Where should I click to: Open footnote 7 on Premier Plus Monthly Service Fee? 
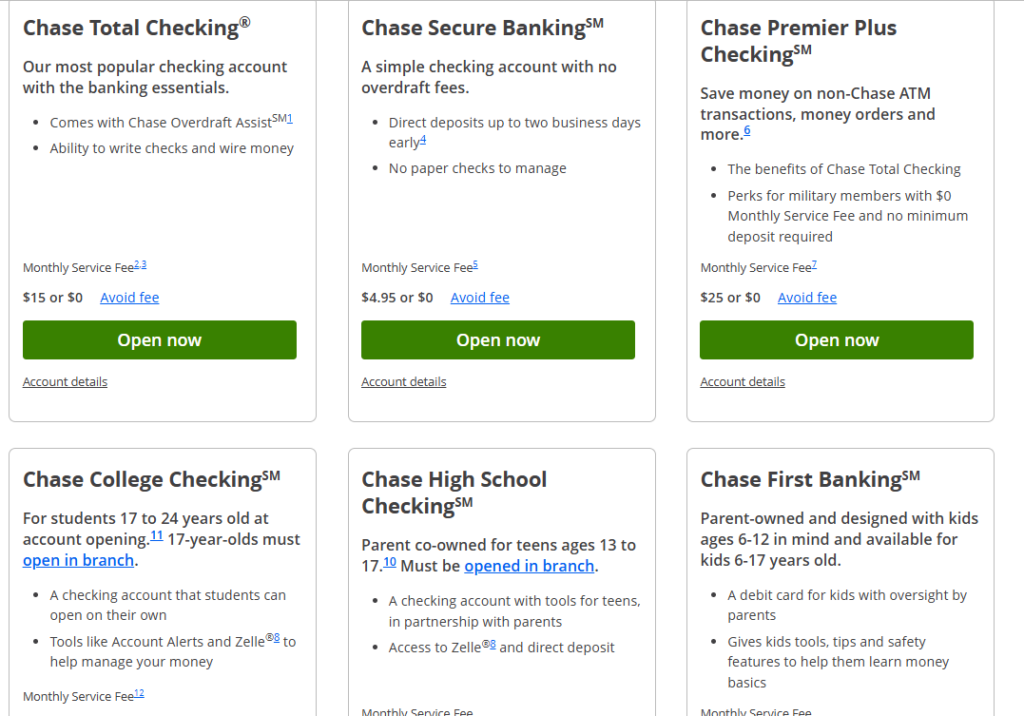tap(814, 264)
